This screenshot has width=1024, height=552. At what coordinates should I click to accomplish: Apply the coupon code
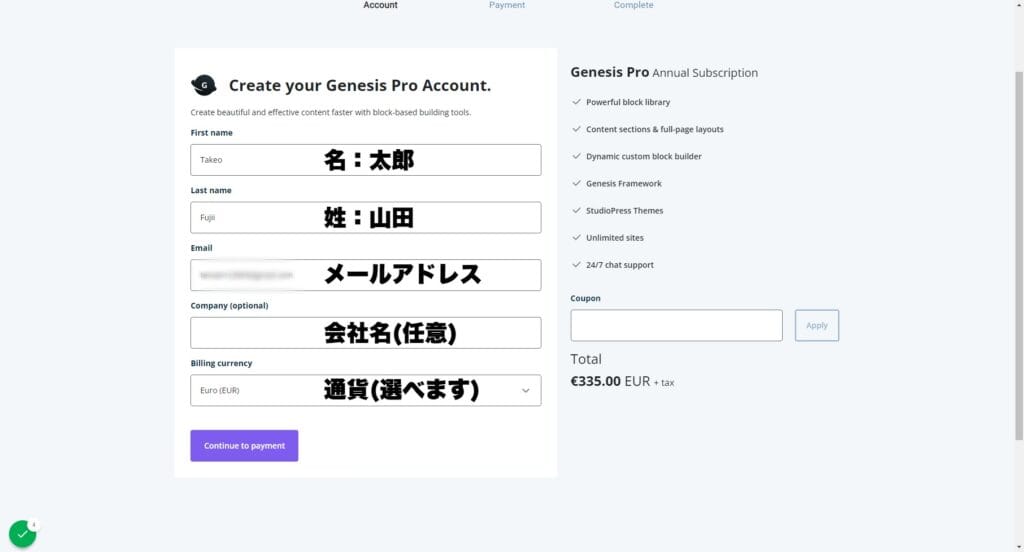(816, 325)
